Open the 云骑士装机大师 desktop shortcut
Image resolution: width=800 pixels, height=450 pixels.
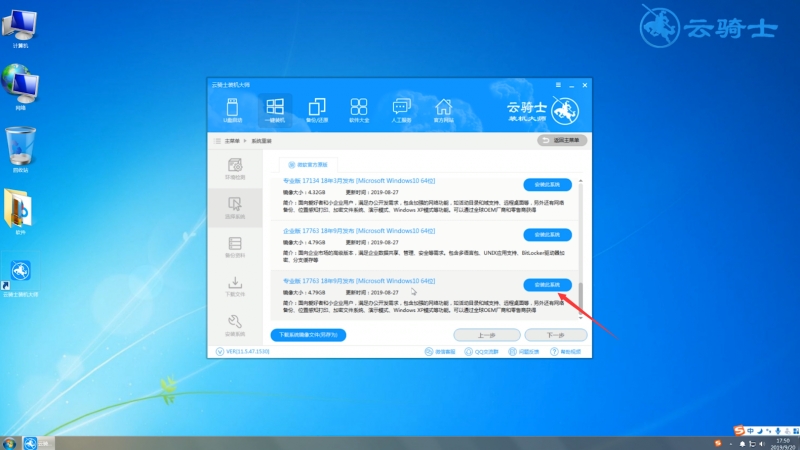click(x=20, y=277)
